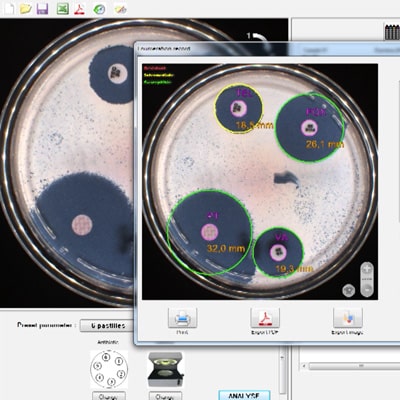This screenshot has height=400, width=400.
Task: Open a file with the folder icon
Action: [x=26, y=9]
